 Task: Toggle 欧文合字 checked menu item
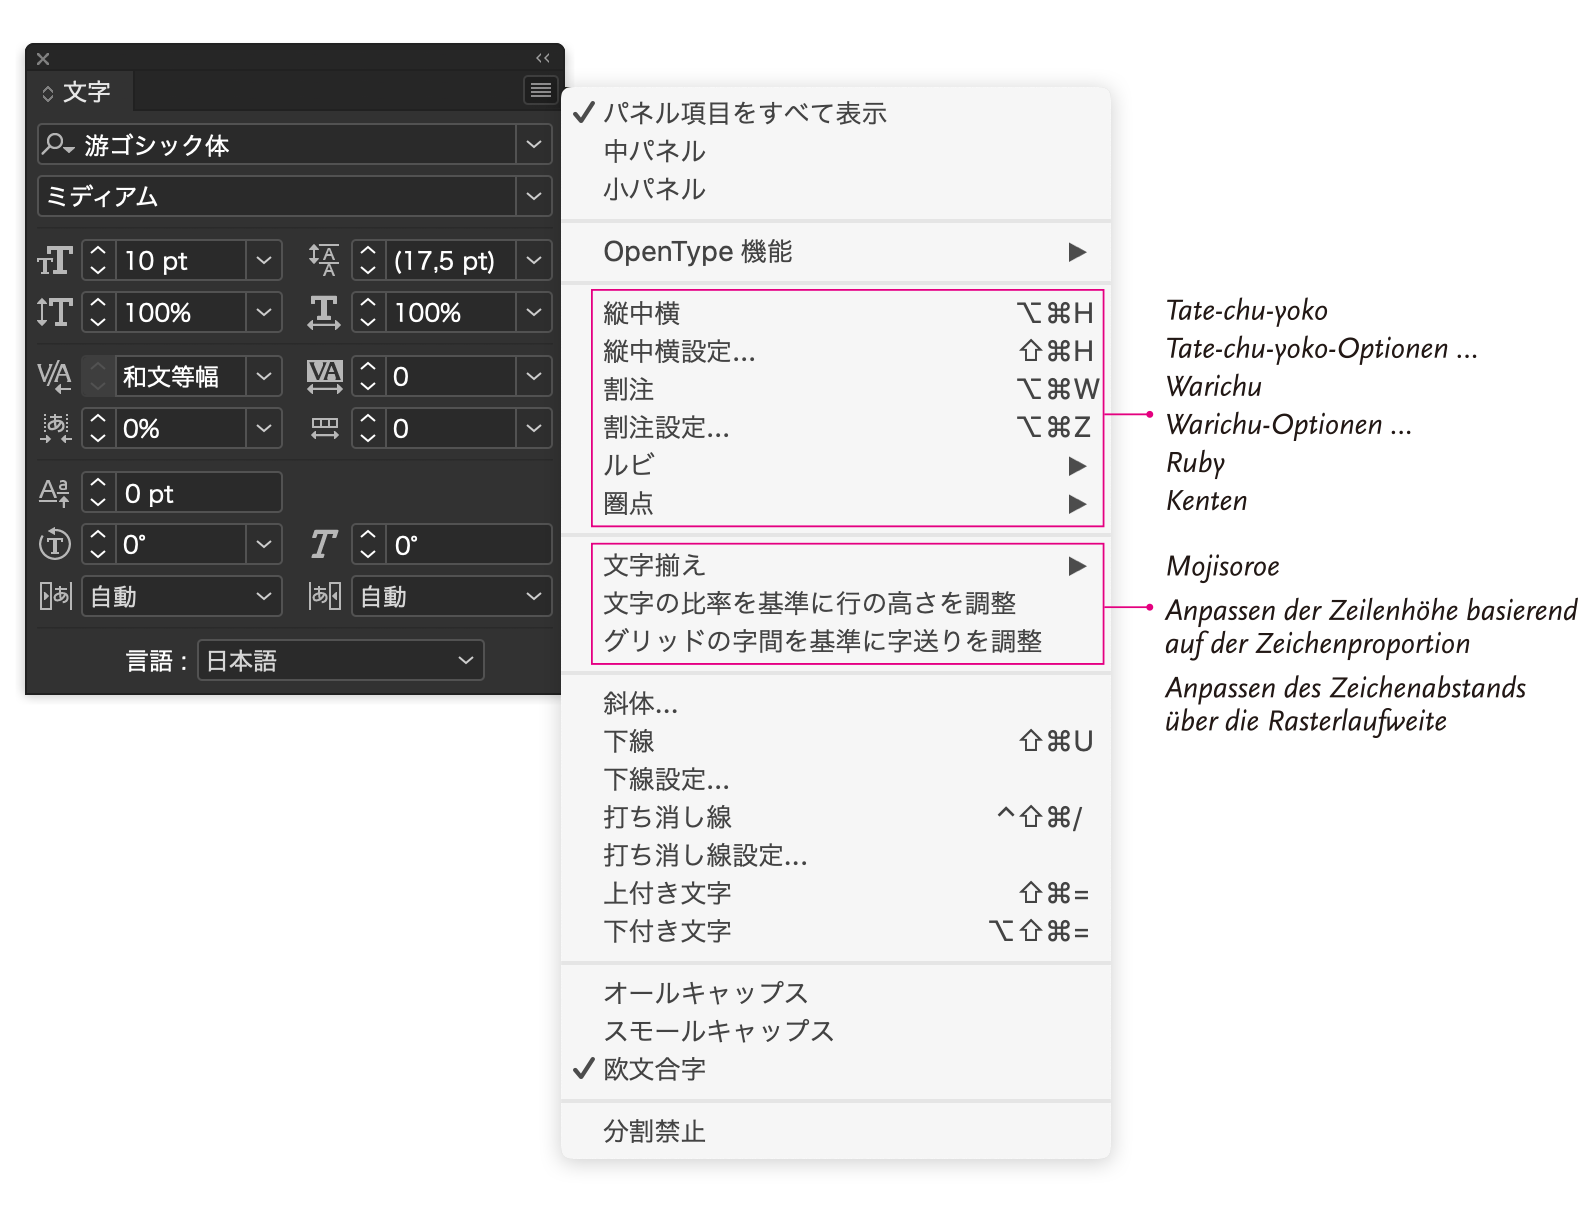(654, 1069)
